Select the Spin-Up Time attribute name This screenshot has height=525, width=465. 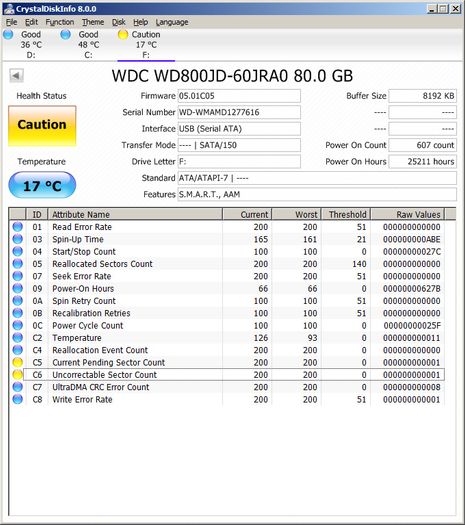78,239
